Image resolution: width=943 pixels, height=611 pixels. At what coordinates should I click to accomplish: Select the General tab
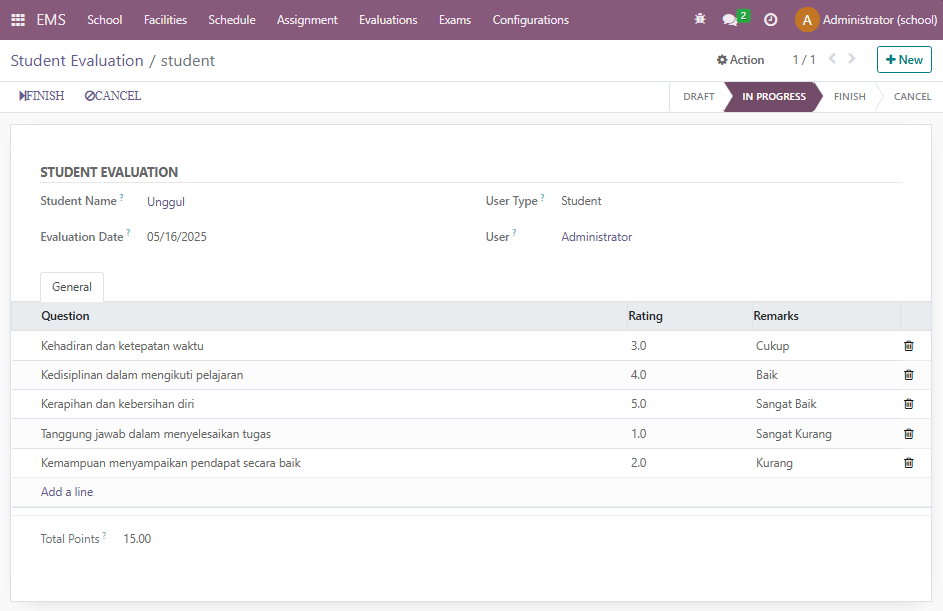(x=72, y=287)
